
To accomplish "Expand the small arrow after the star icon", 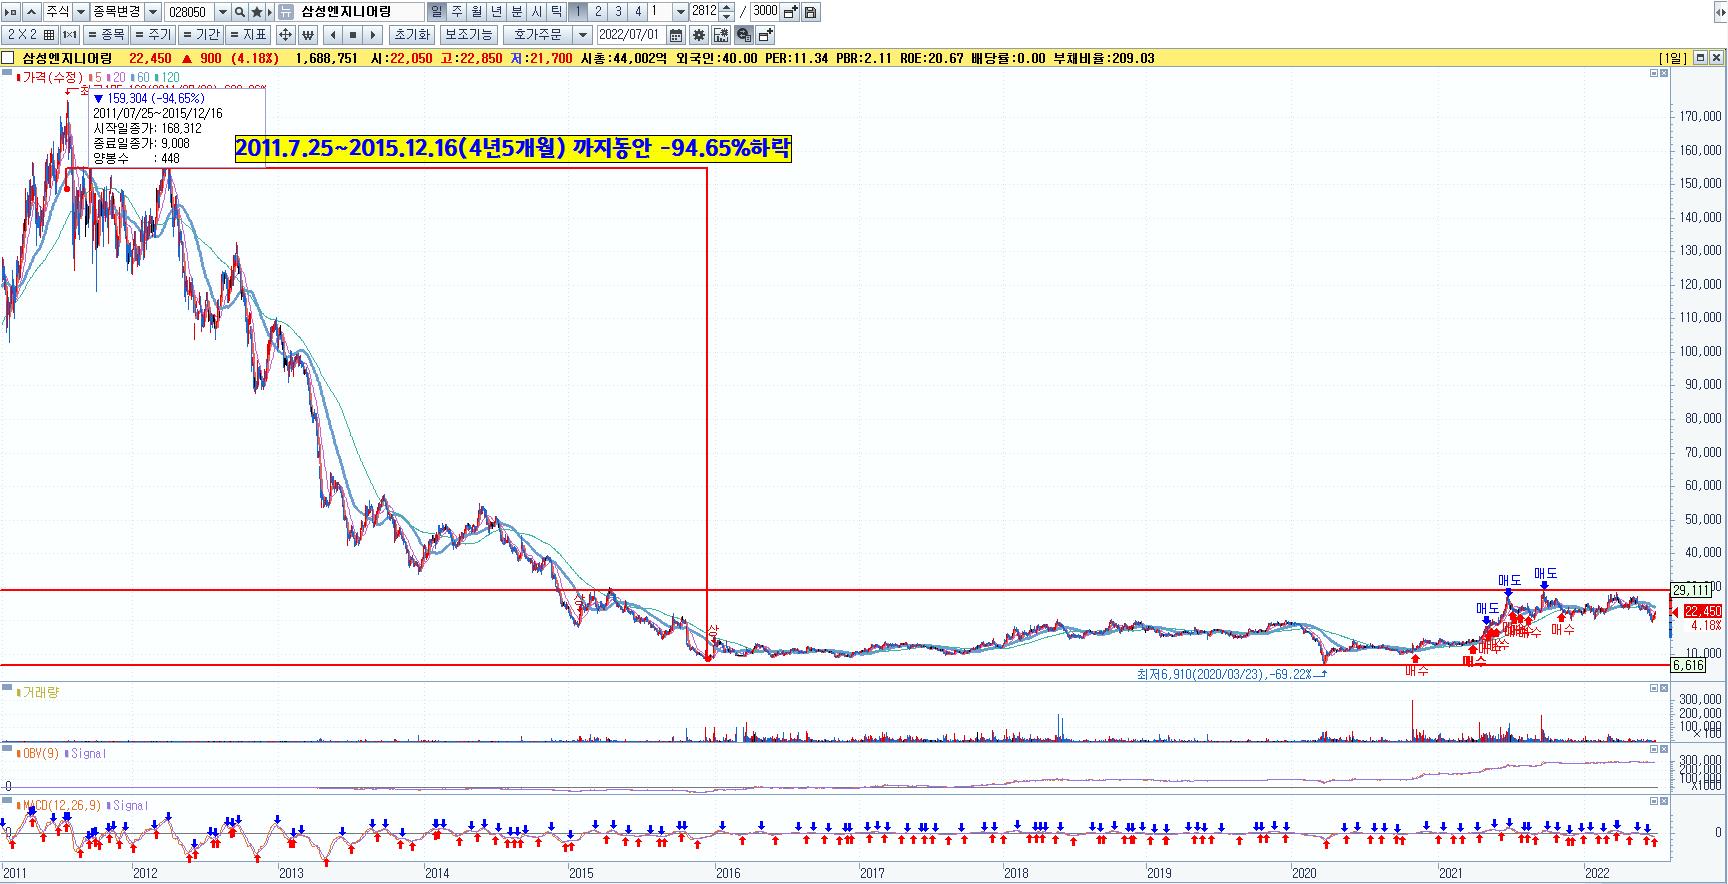I will [x=270, y=12].
